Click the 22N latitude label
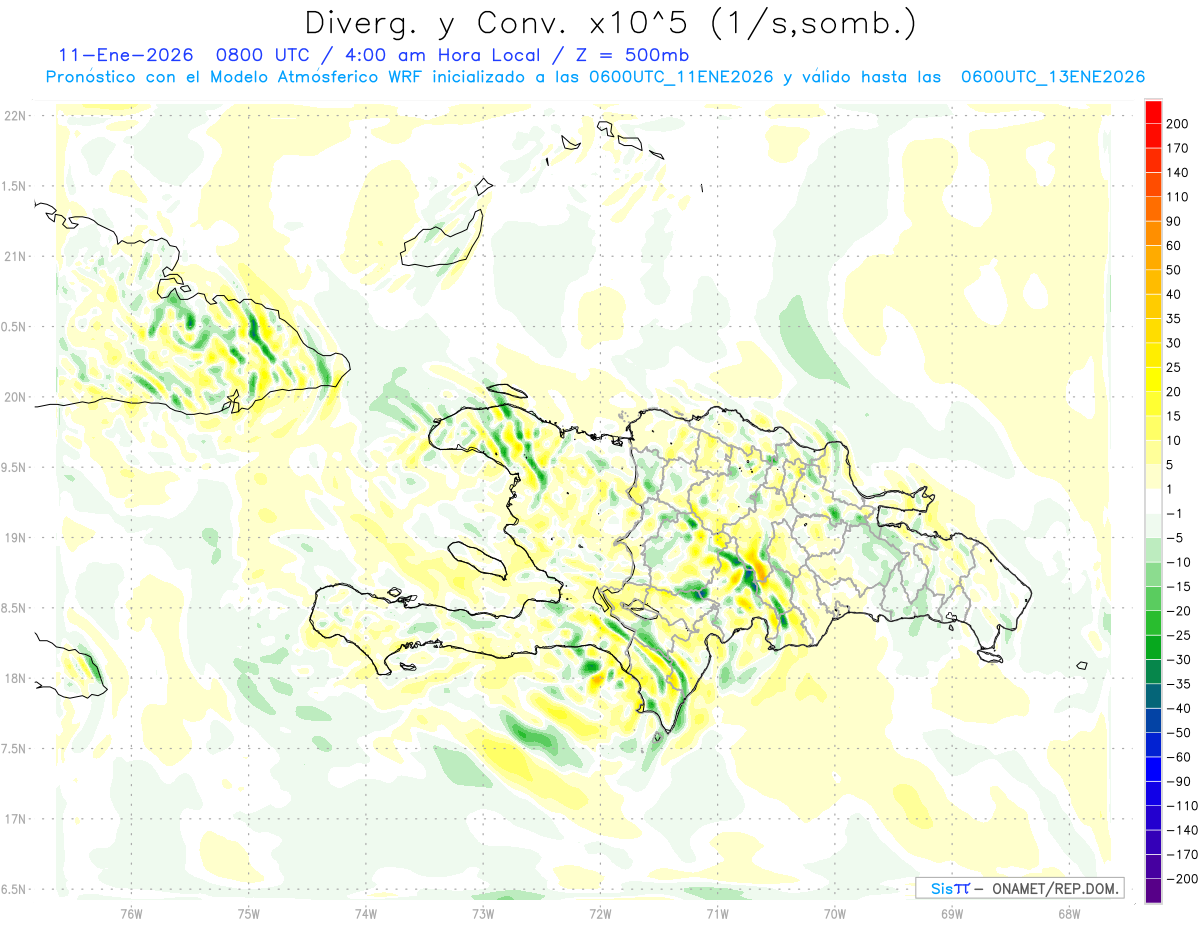Screen dimensions: 1200x927 click(x=14, y=116)
